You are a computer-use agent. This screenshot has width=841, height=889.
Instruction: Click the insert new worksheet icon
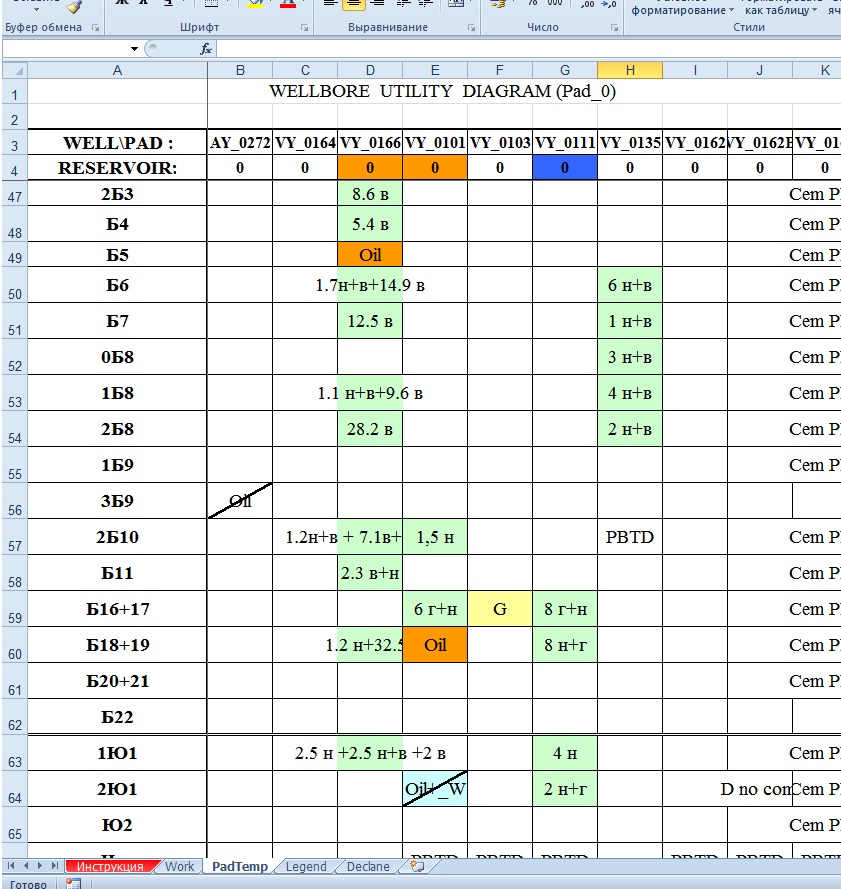click(x=417, y=866)
